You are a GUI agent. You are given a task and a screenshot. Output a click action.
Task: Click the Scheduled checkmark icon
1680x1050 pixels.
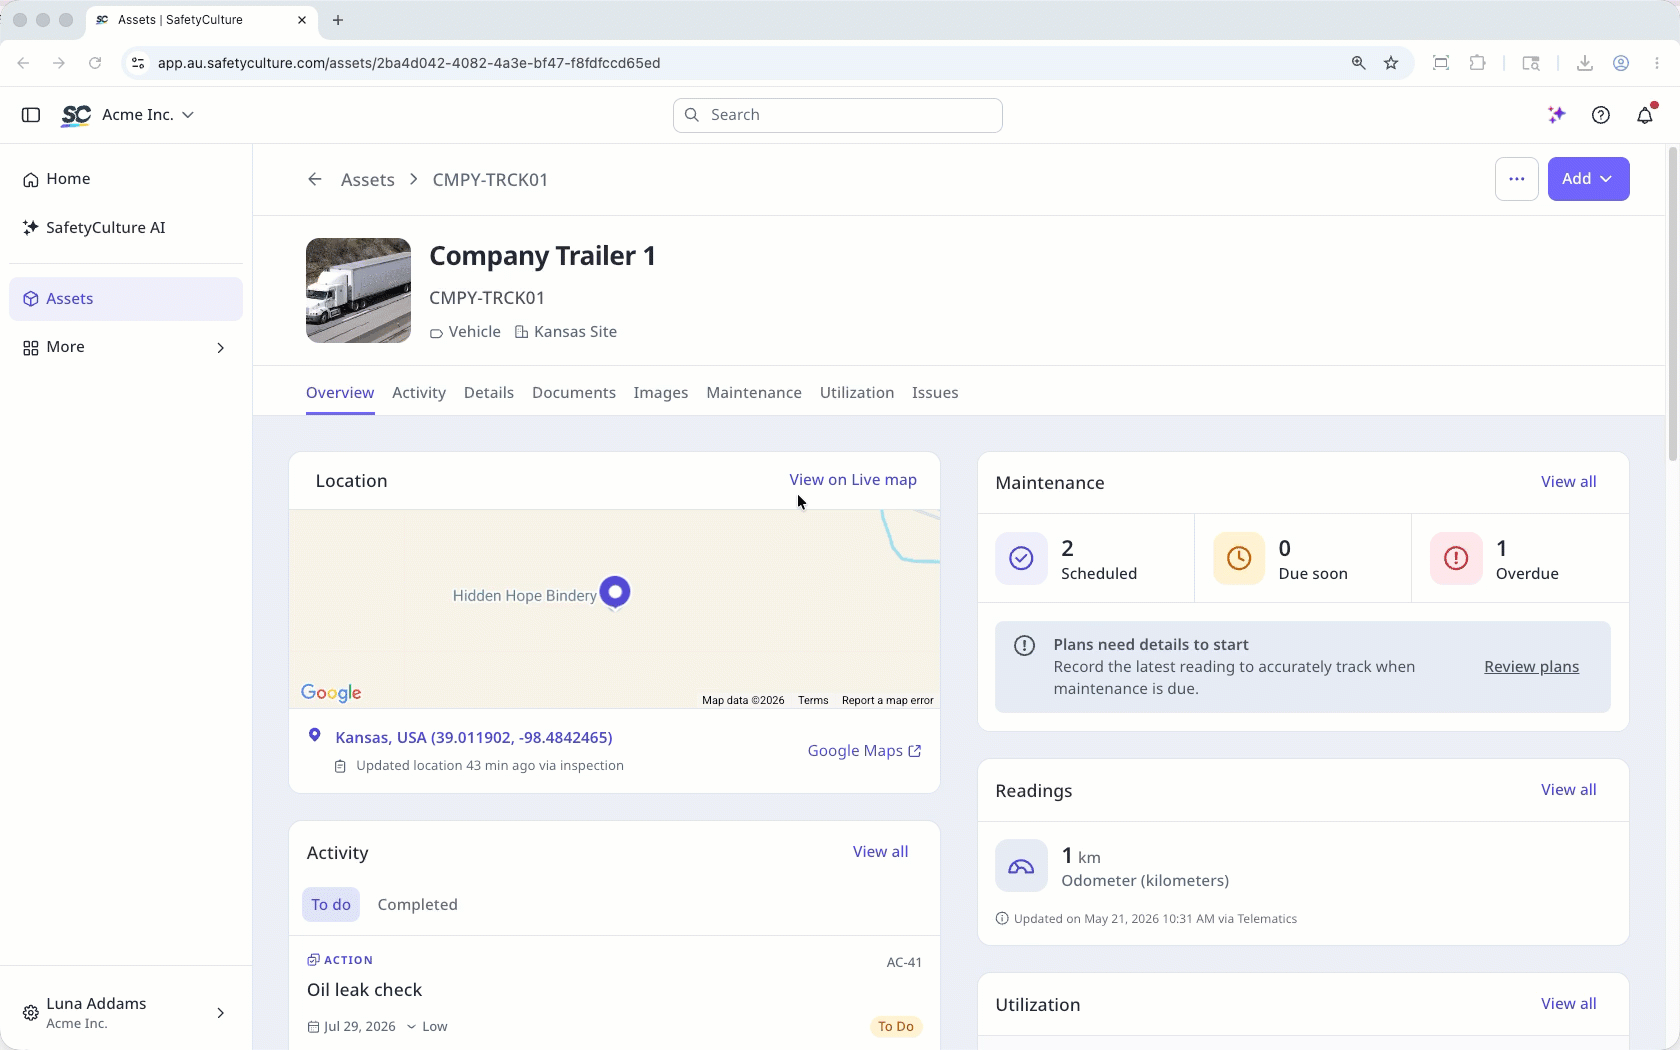[1021, 558]
